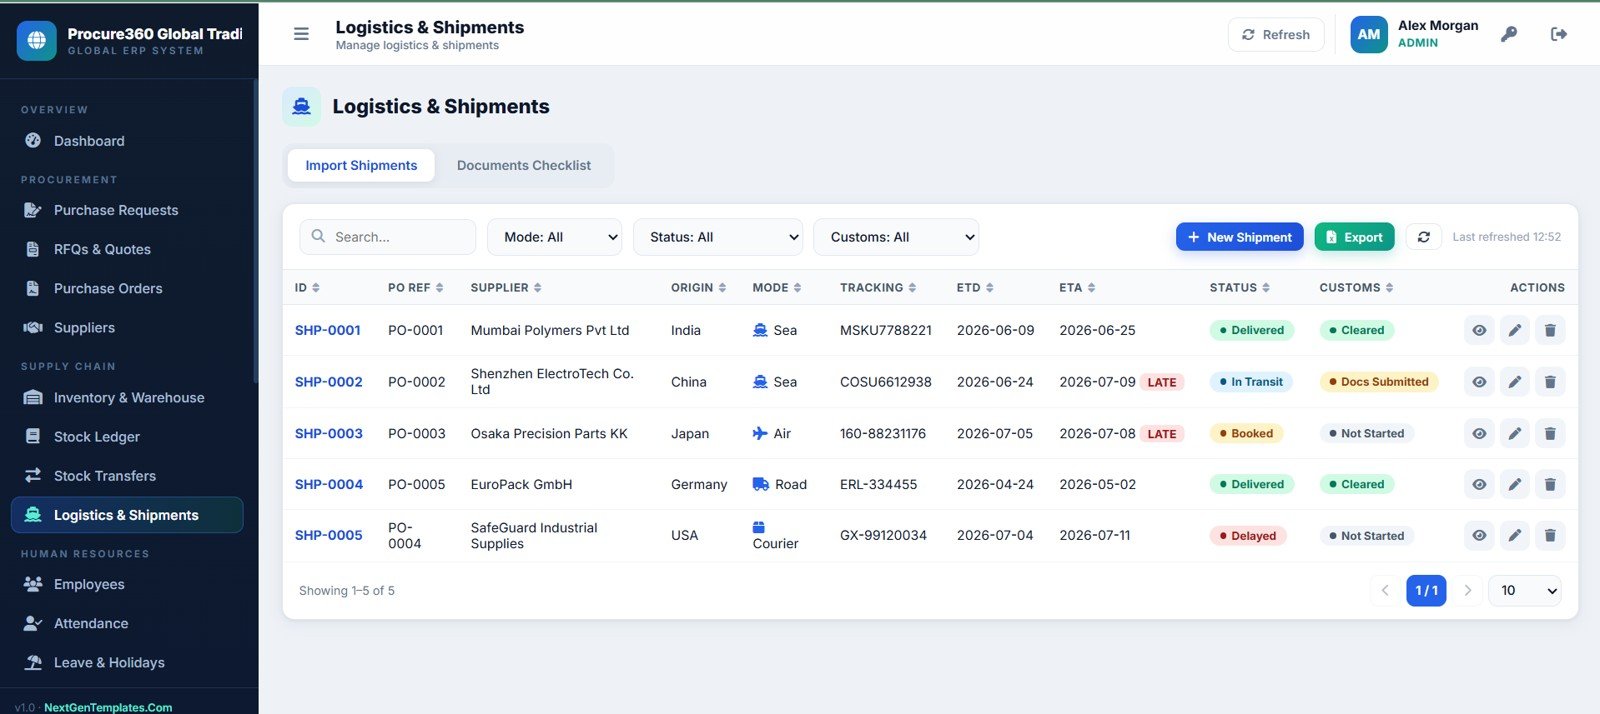Click the key icon beside Alex Morgan
Viewport: 1600px width, 714px height.
[x=1509, y=34]
